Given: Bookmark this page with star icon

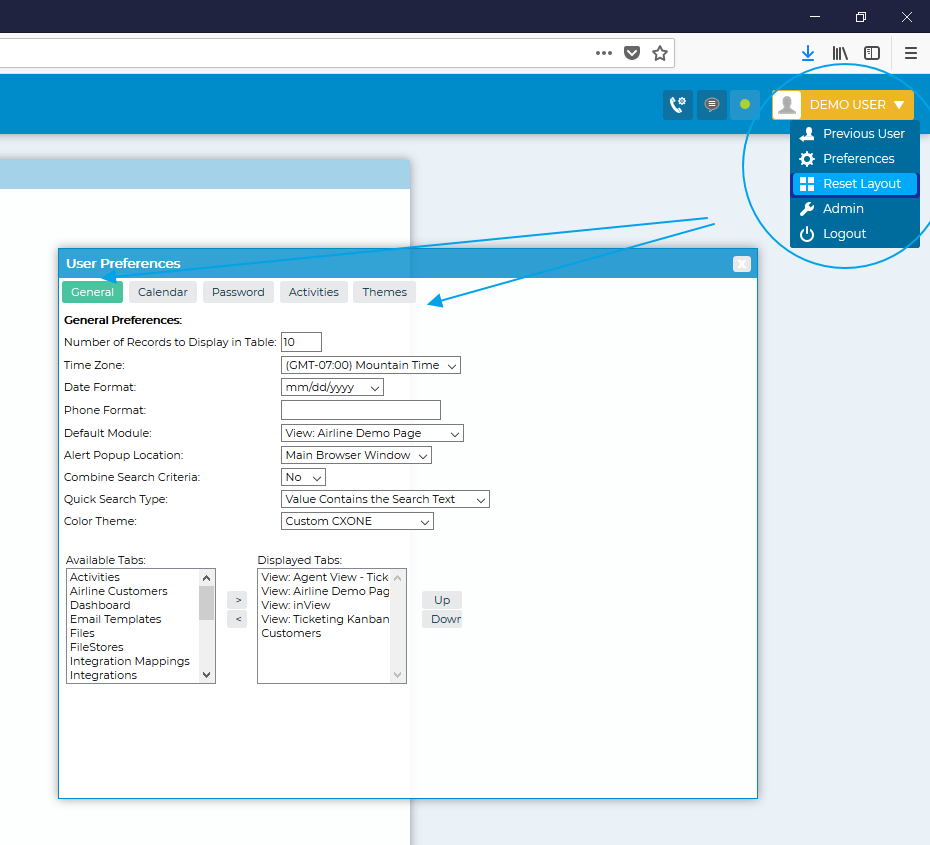Looking at the screenshot, I should click(660, 53).
